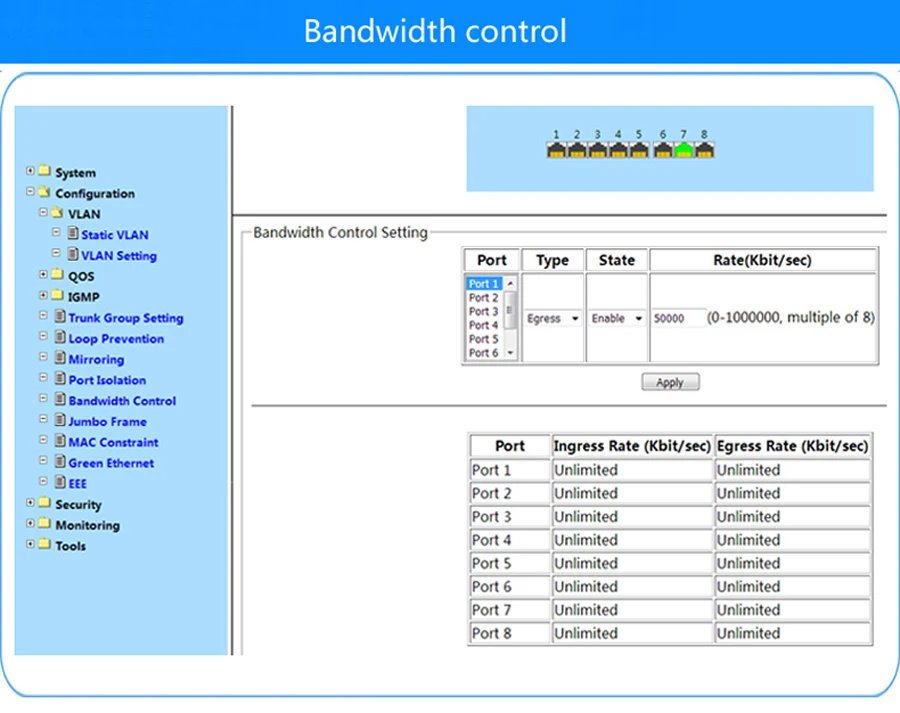Select Port 1 in the port list
The image size is (900, 713).
pyautogui.click(x=484, y=284)
